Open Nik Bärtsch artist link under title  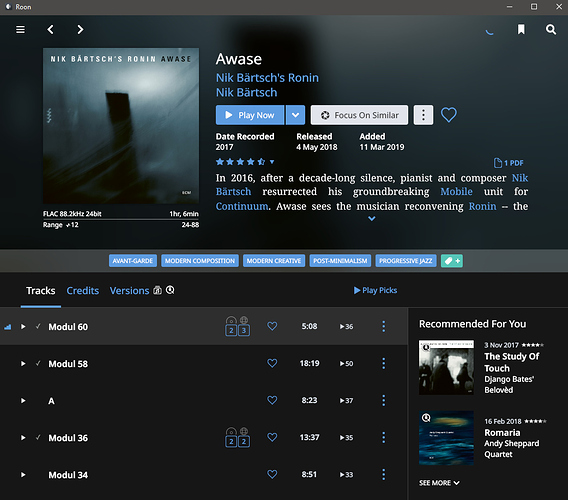246,93
